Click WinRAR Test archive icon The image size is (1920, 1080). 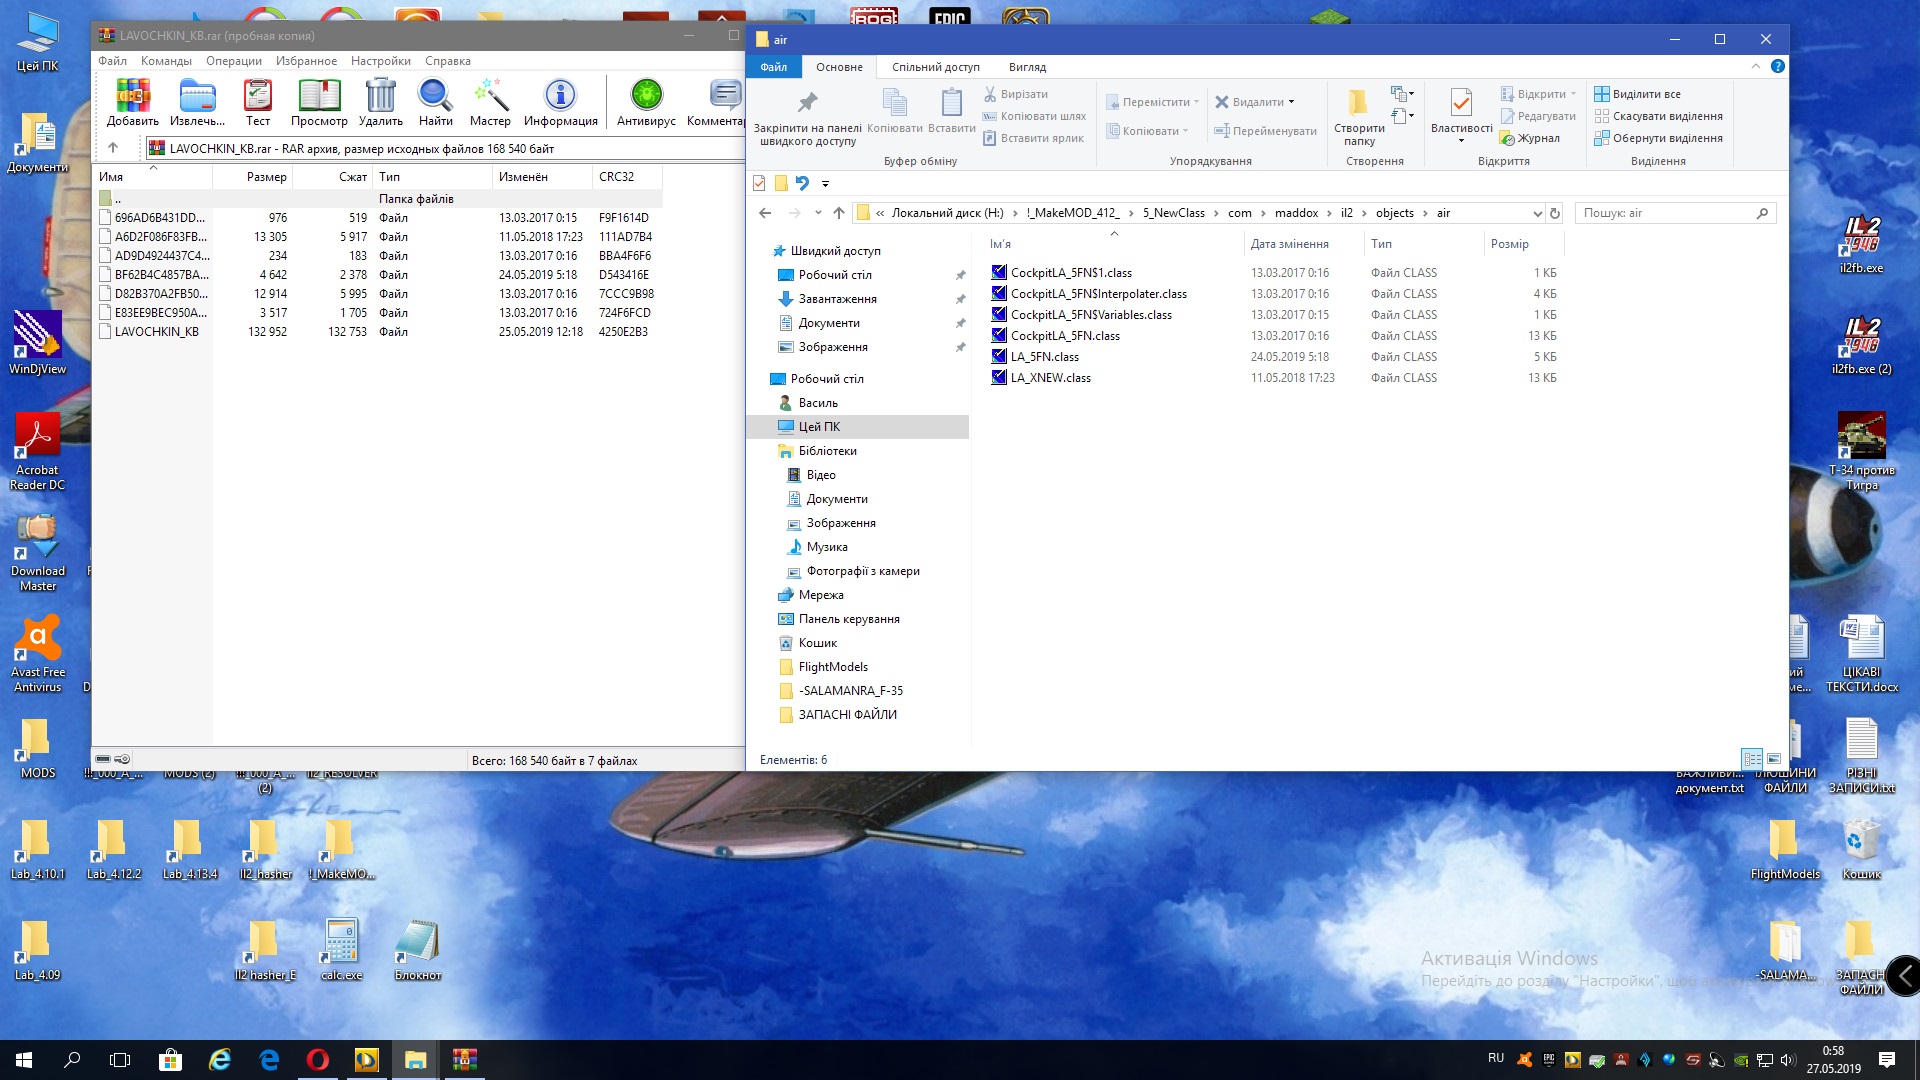tap(258, 97)
